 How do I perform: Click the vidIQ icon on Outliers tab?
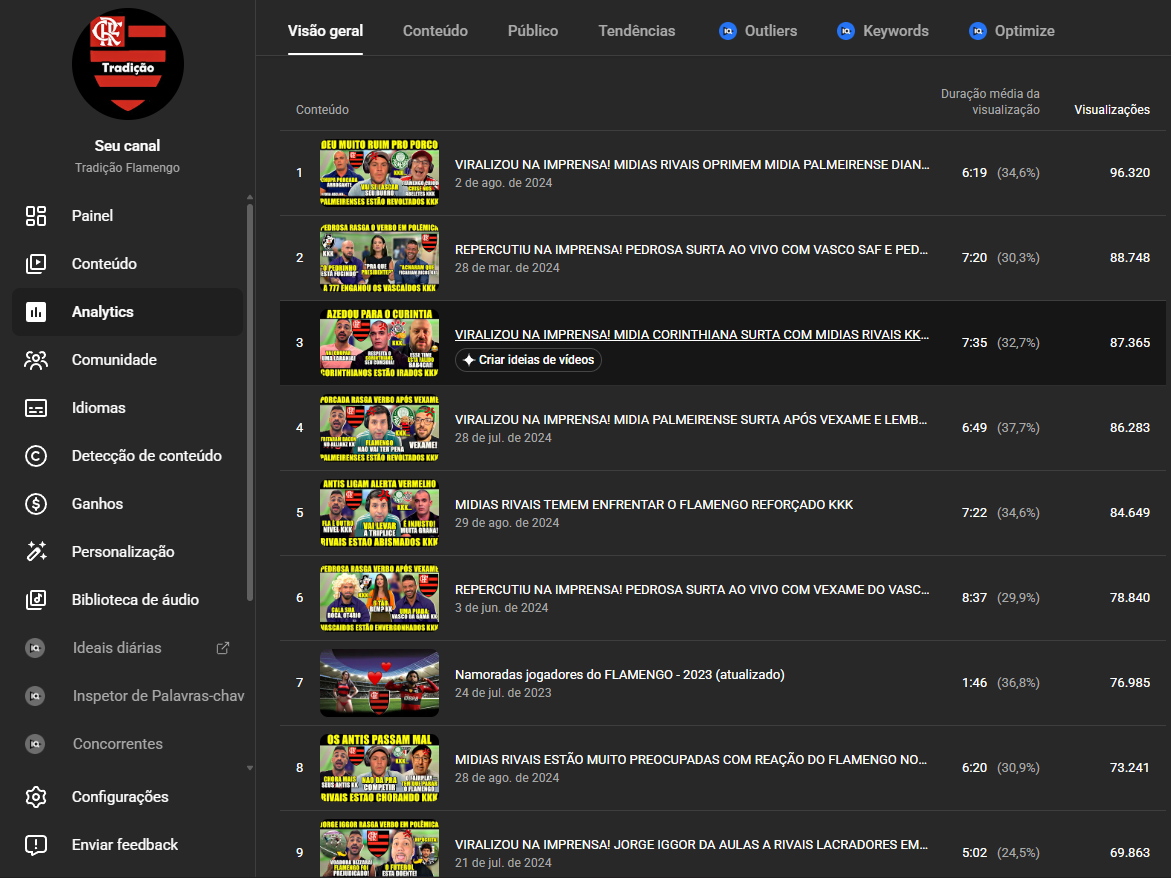[x=727, y=31]
